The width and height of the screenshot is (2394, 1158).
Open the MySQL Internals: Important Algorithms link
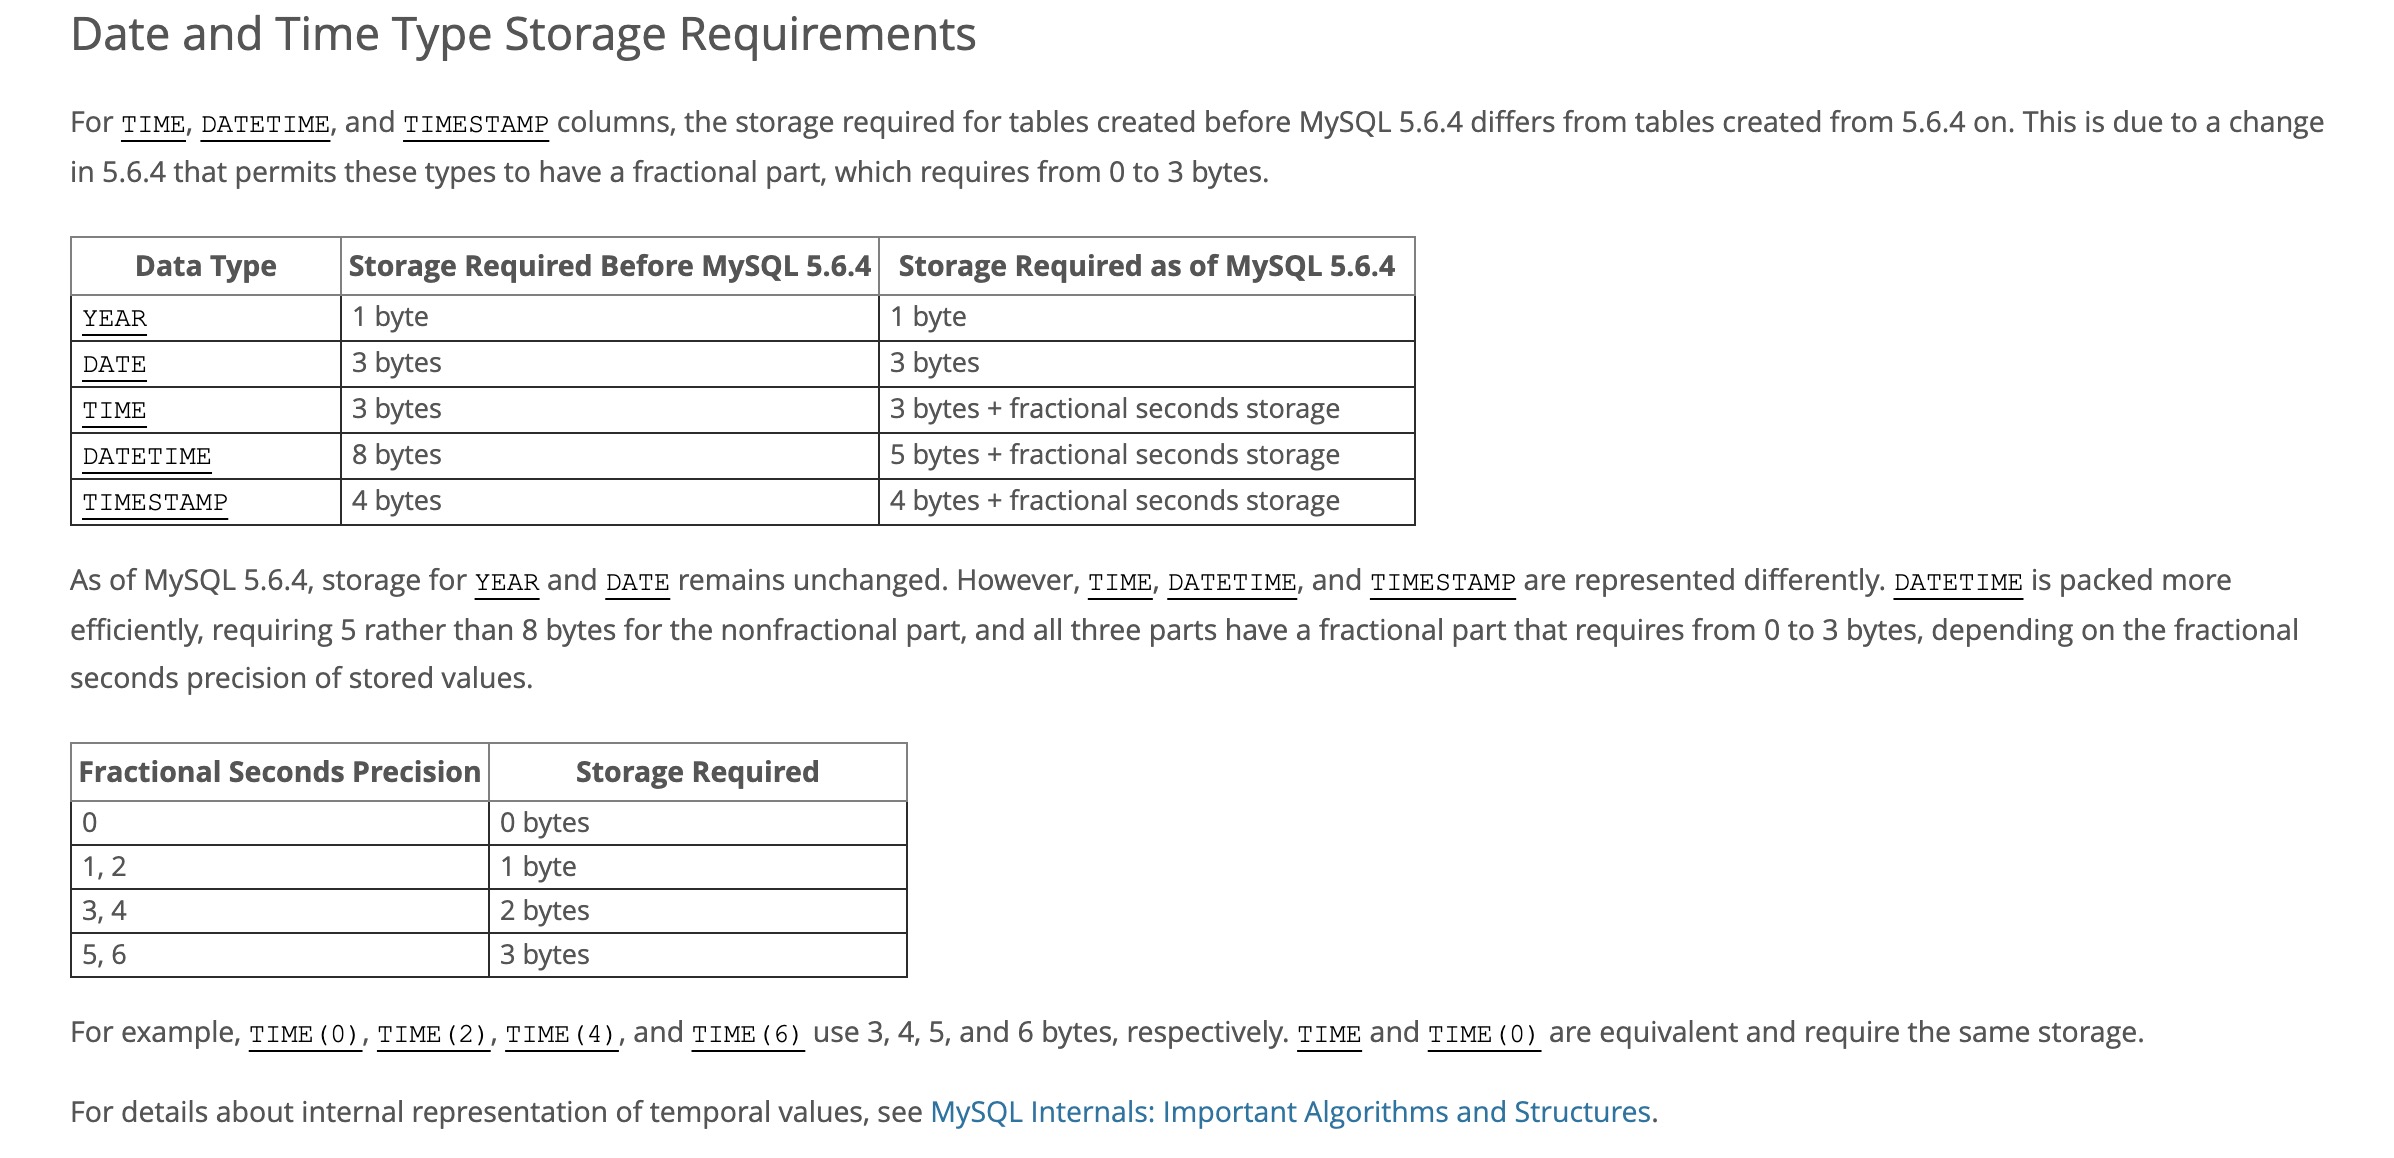tap(1290, 1112)
